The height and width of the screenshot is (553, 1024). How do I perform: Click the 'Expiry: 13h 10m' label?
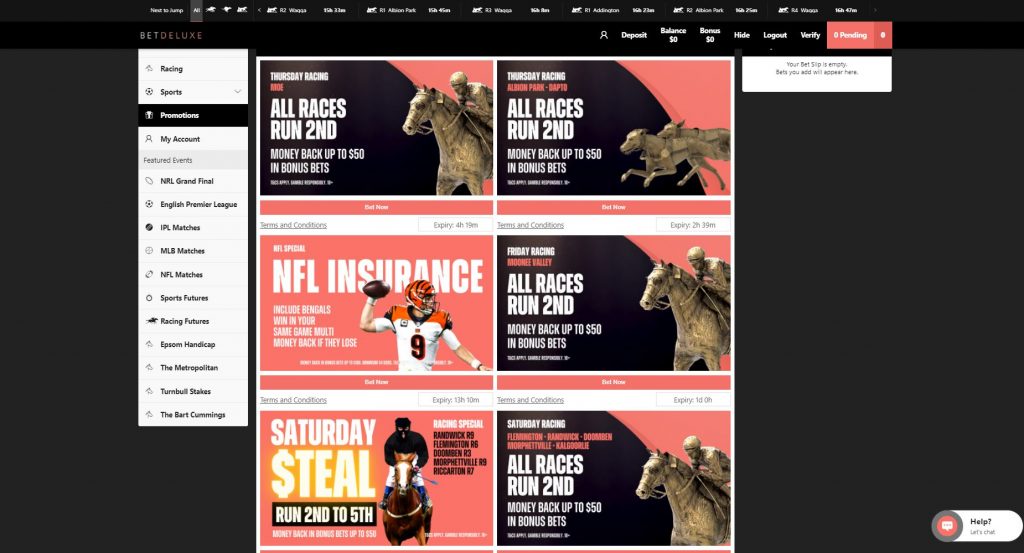(455, 400)
